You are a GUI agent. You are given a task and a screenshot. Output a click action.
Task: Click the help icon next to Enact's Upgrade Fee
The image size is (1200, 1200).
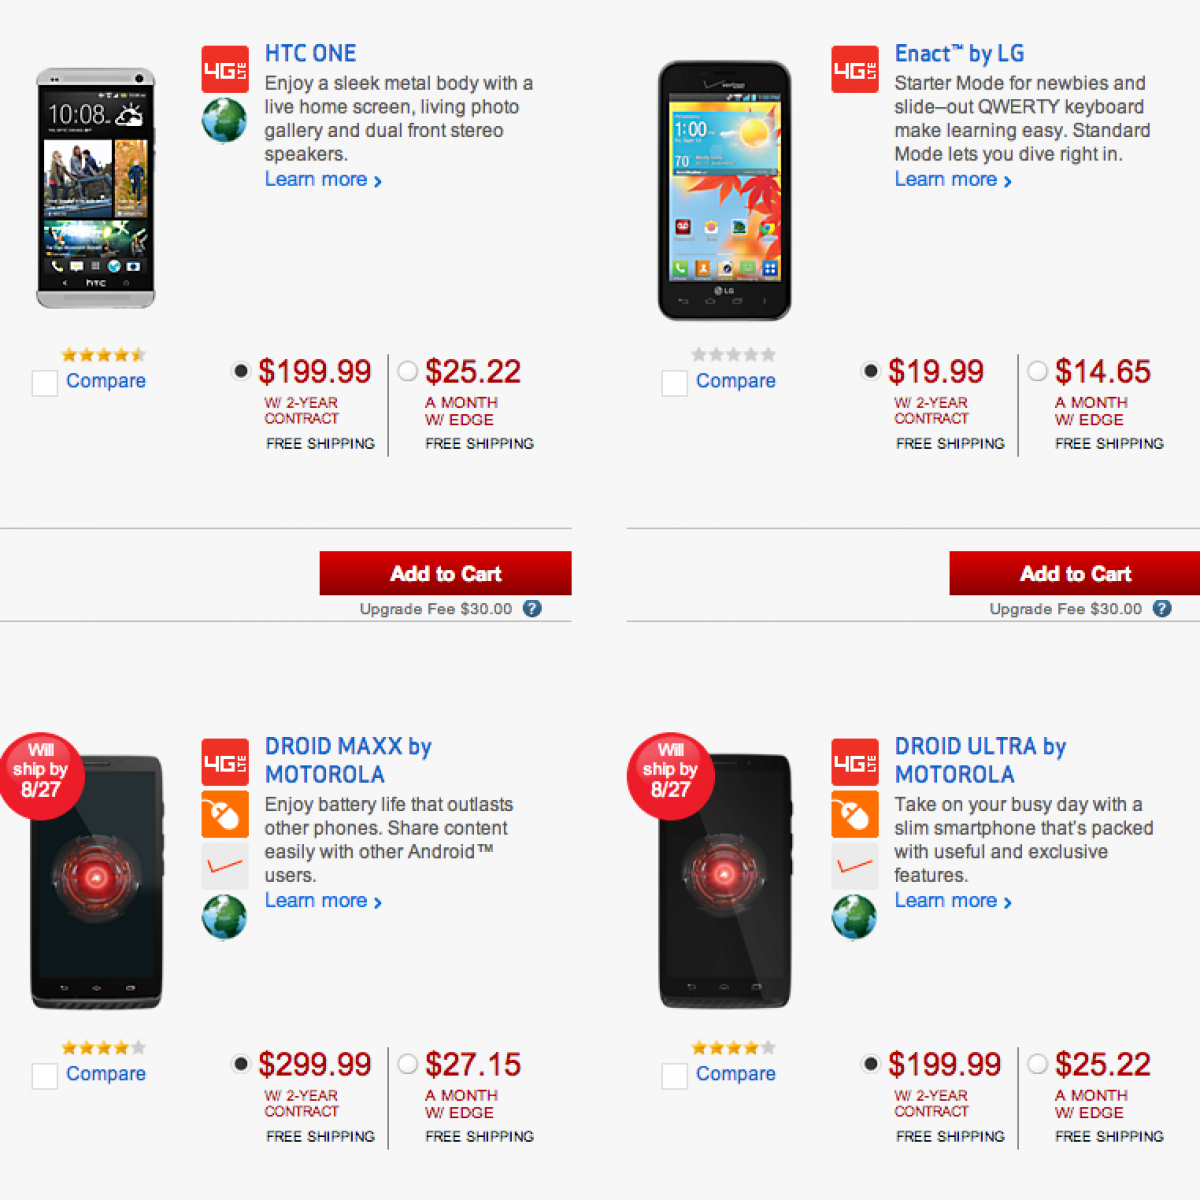click(1162, 608)
